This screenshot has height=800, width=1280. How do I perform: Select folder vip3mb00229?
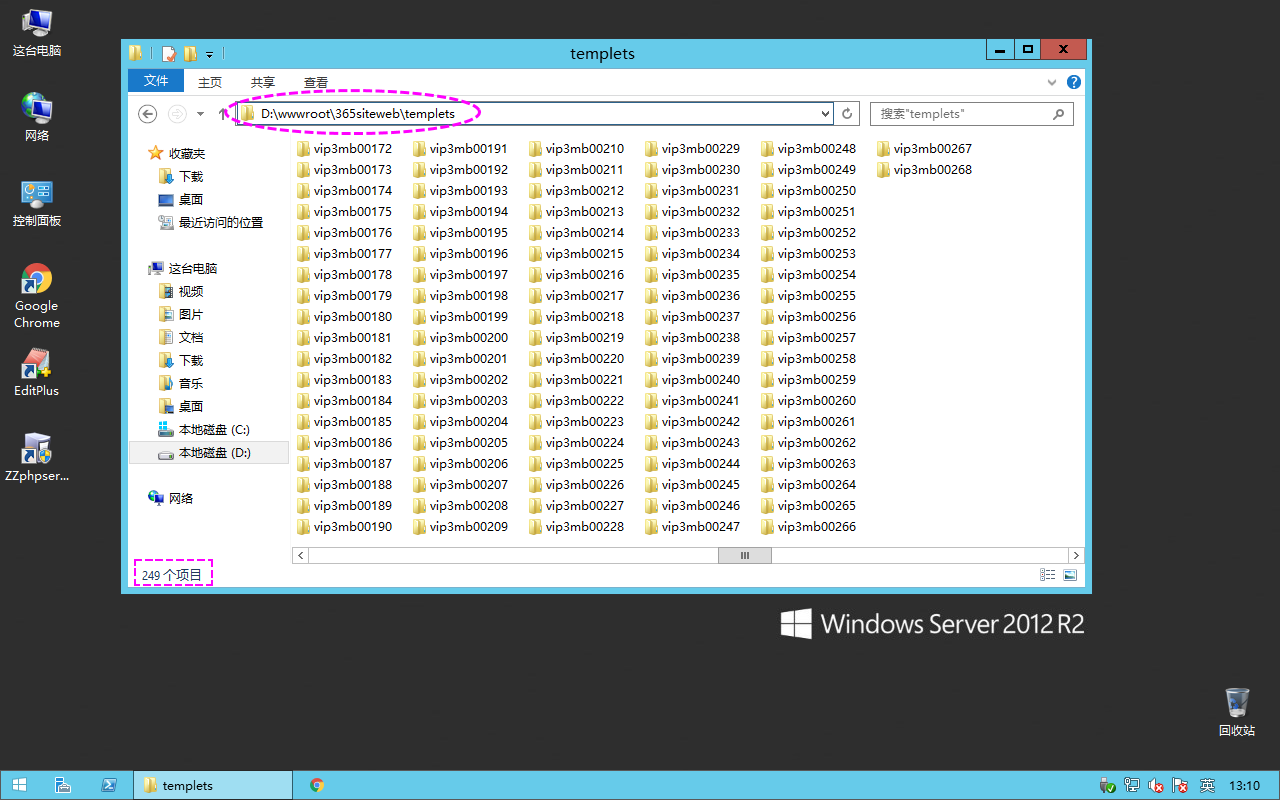(692, 148)
